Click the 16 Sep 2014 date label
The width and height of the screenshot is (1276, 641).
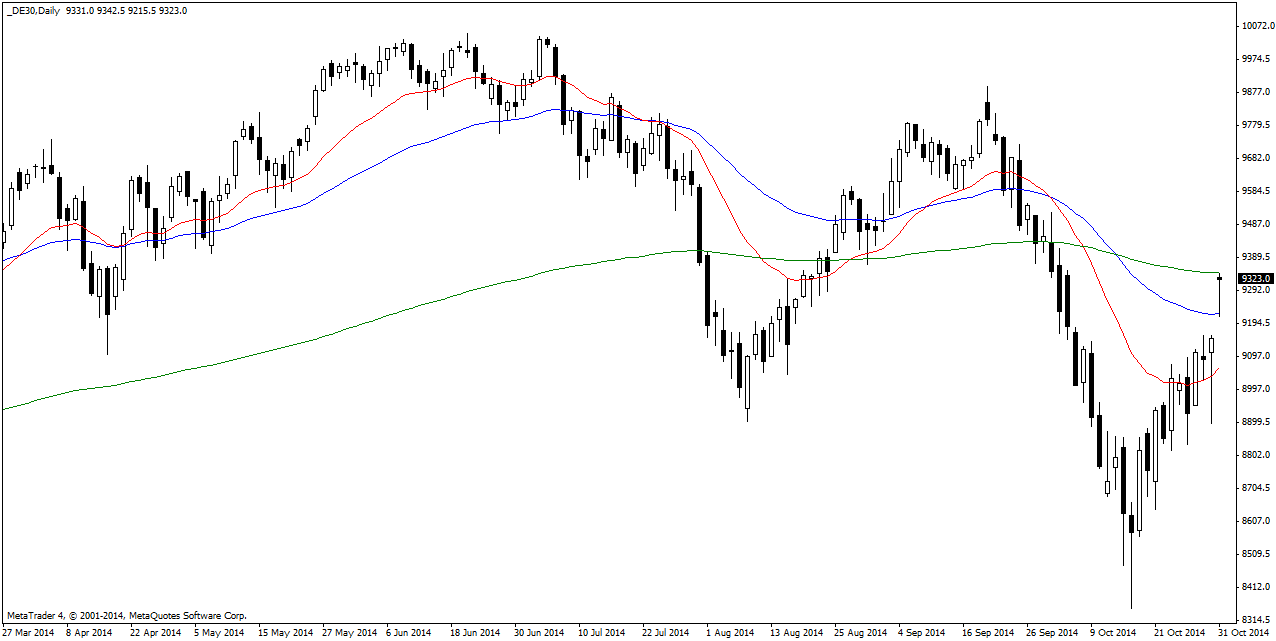(986, 633)
